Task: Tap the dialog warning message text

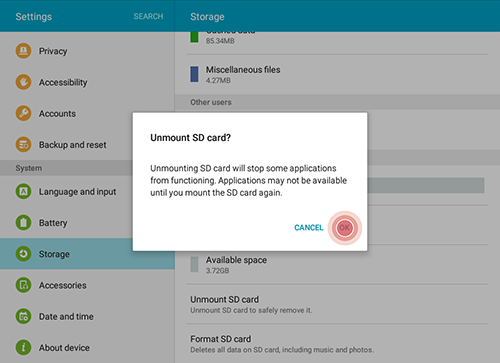Action: coord(248,180)
